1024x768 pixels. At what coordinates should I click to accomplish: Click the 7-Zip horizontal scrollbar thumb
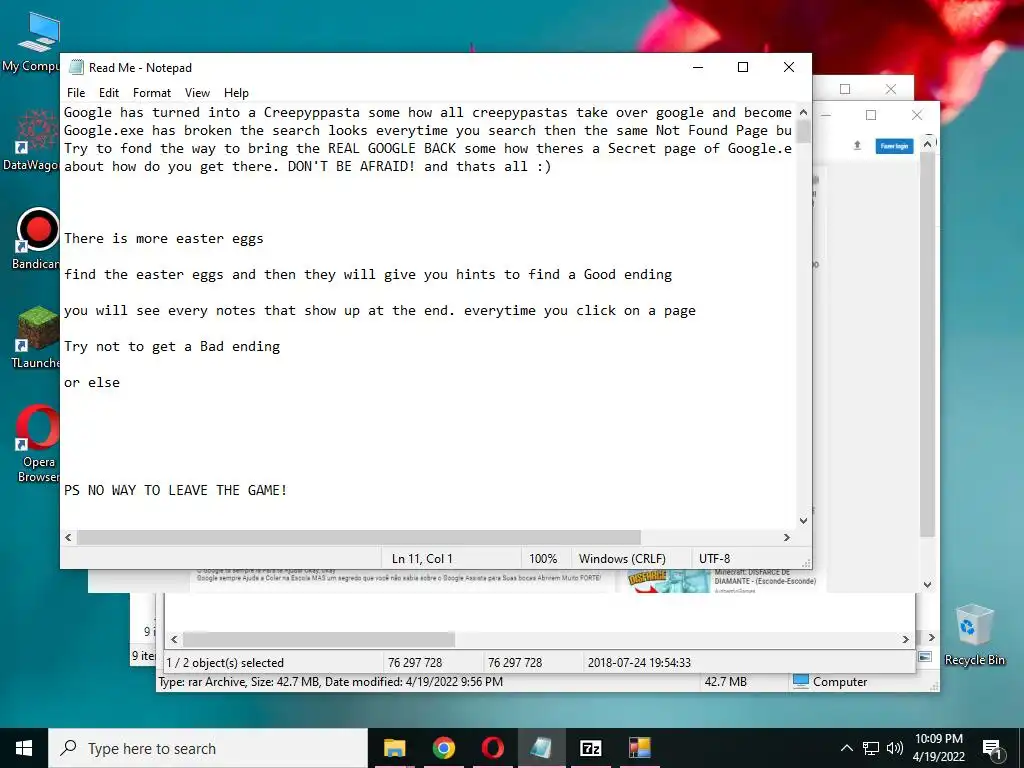point(319,639)
